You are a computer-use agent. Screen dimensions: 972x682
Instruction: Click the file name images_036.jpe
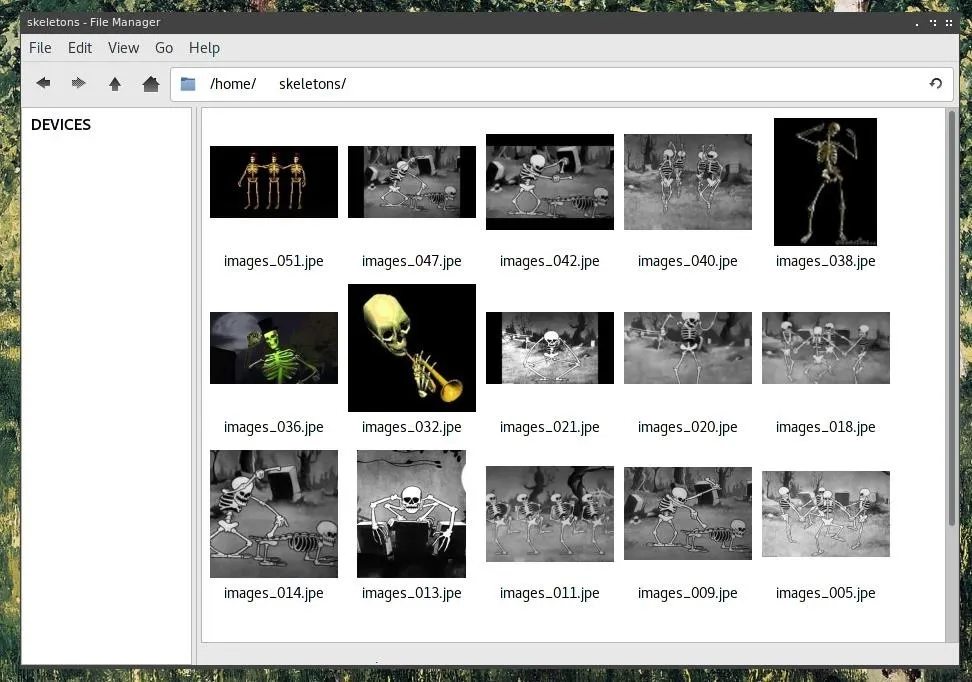point(274,427)
